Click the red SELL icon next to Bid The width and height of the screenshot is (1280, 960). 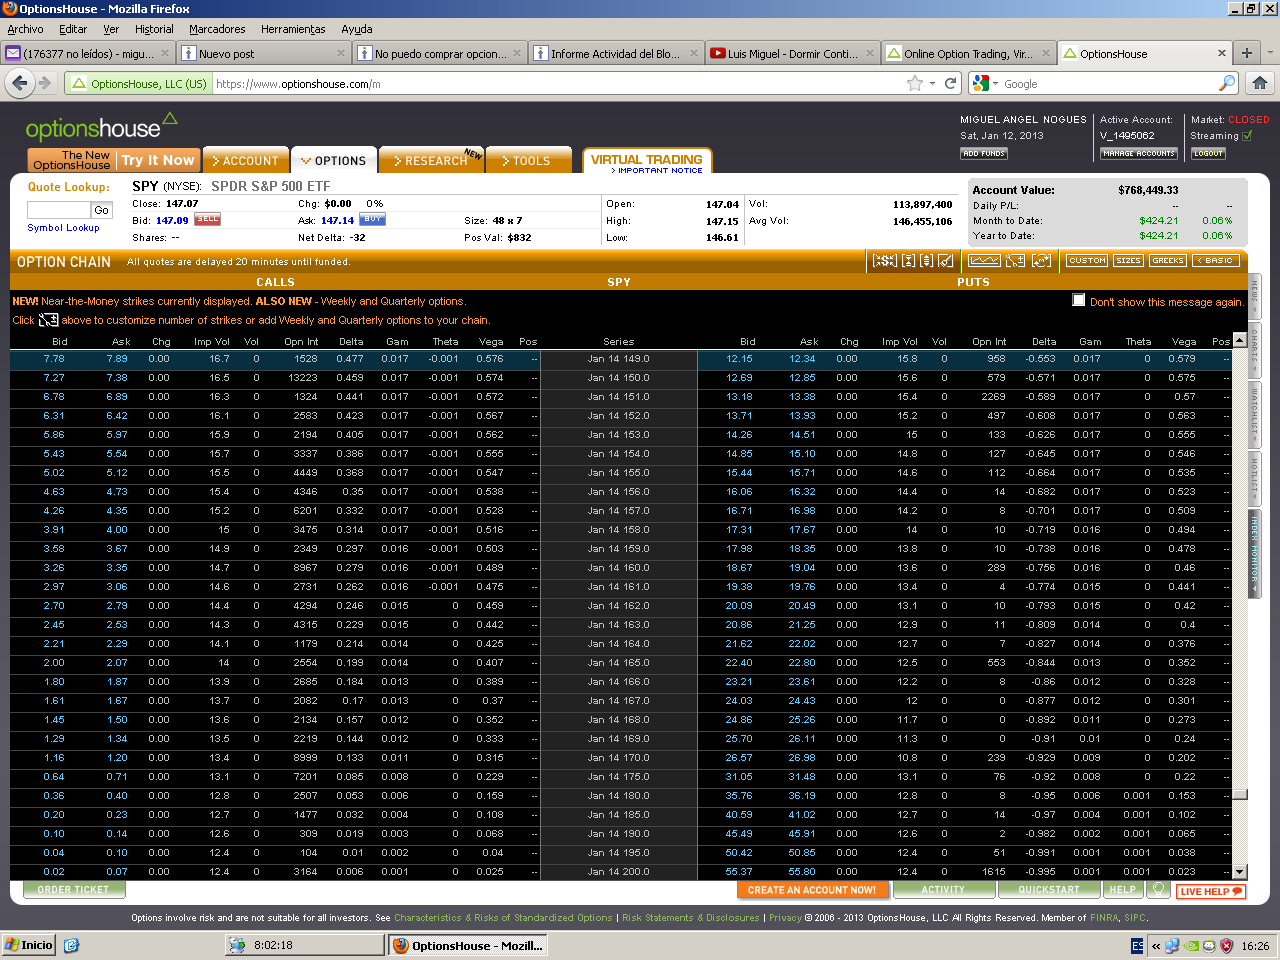[207, 220]
